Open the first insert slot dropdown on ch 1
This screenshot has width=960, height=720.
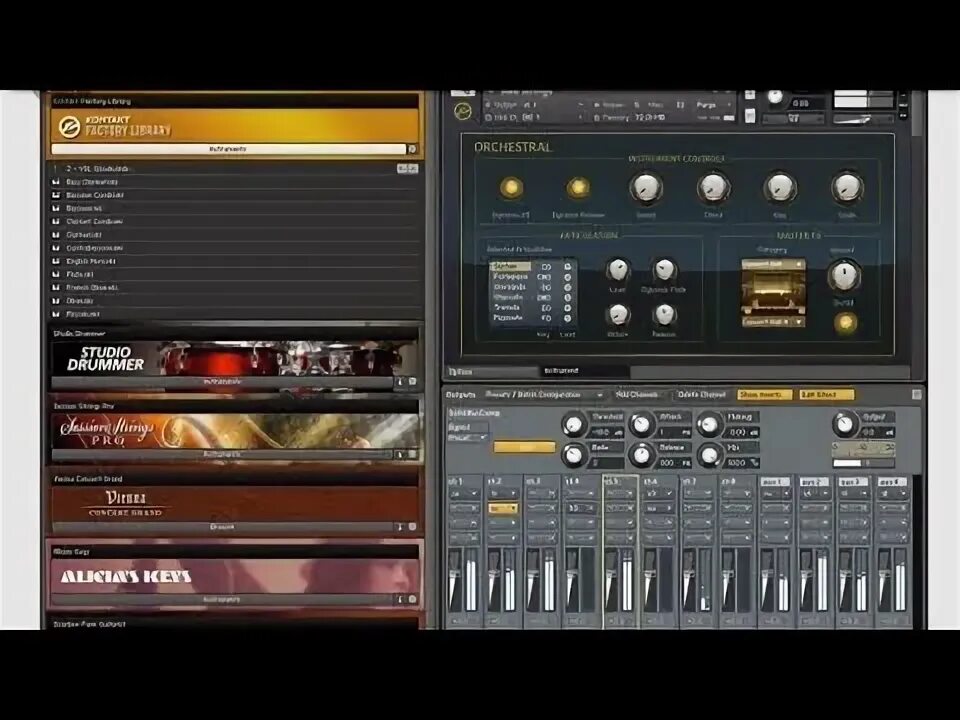coord(464,493)
